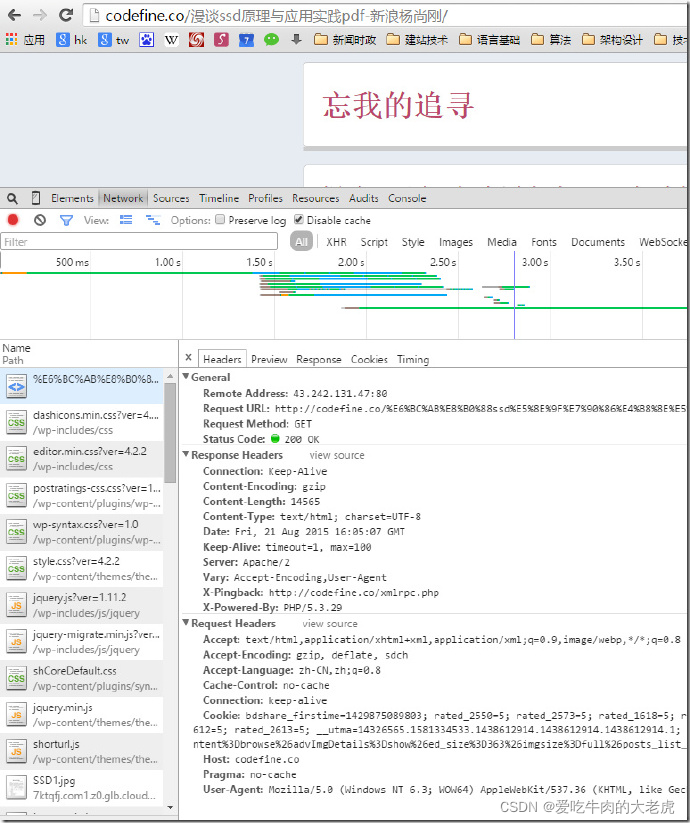Open the Baidu paw bookmark
The width and height of the screenshot is (690, 823).
(x=146, y=39)
